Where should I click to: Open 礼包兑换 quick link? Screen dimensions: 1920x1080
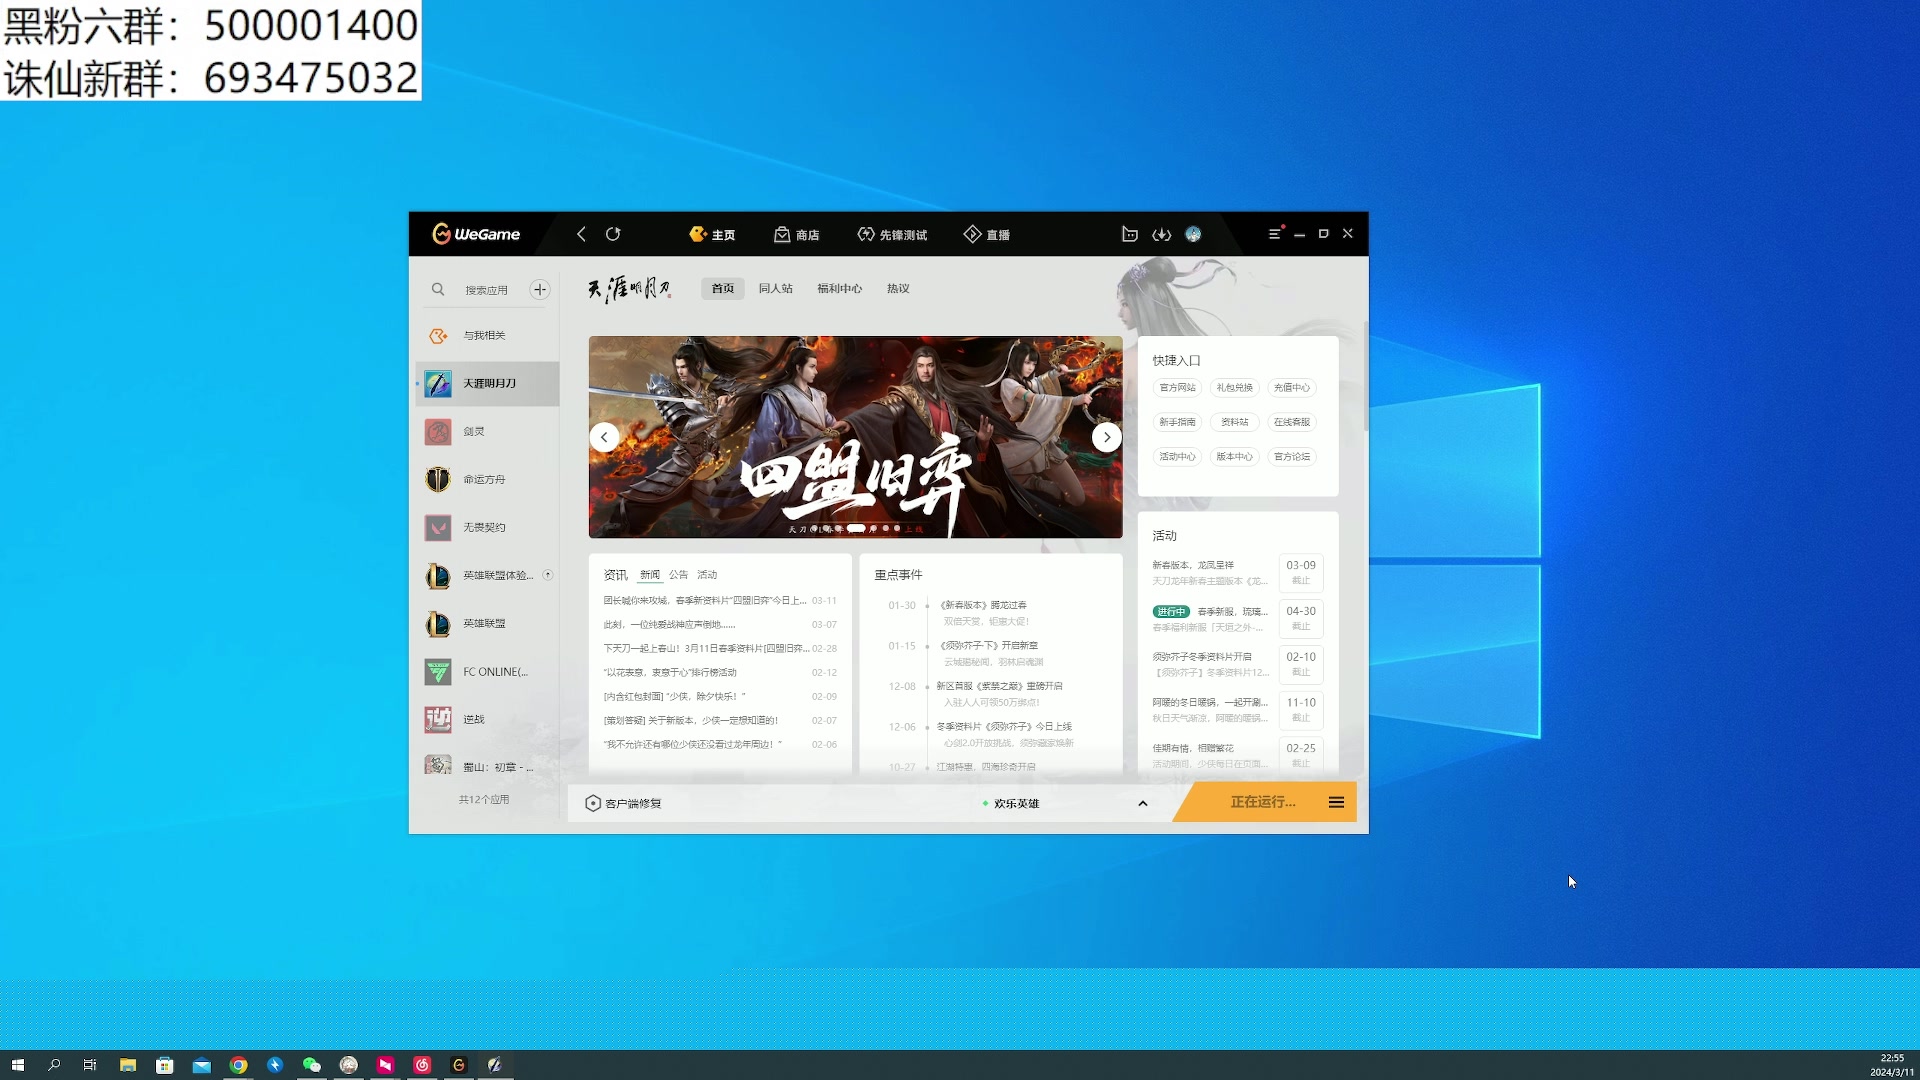[1234, 388]
